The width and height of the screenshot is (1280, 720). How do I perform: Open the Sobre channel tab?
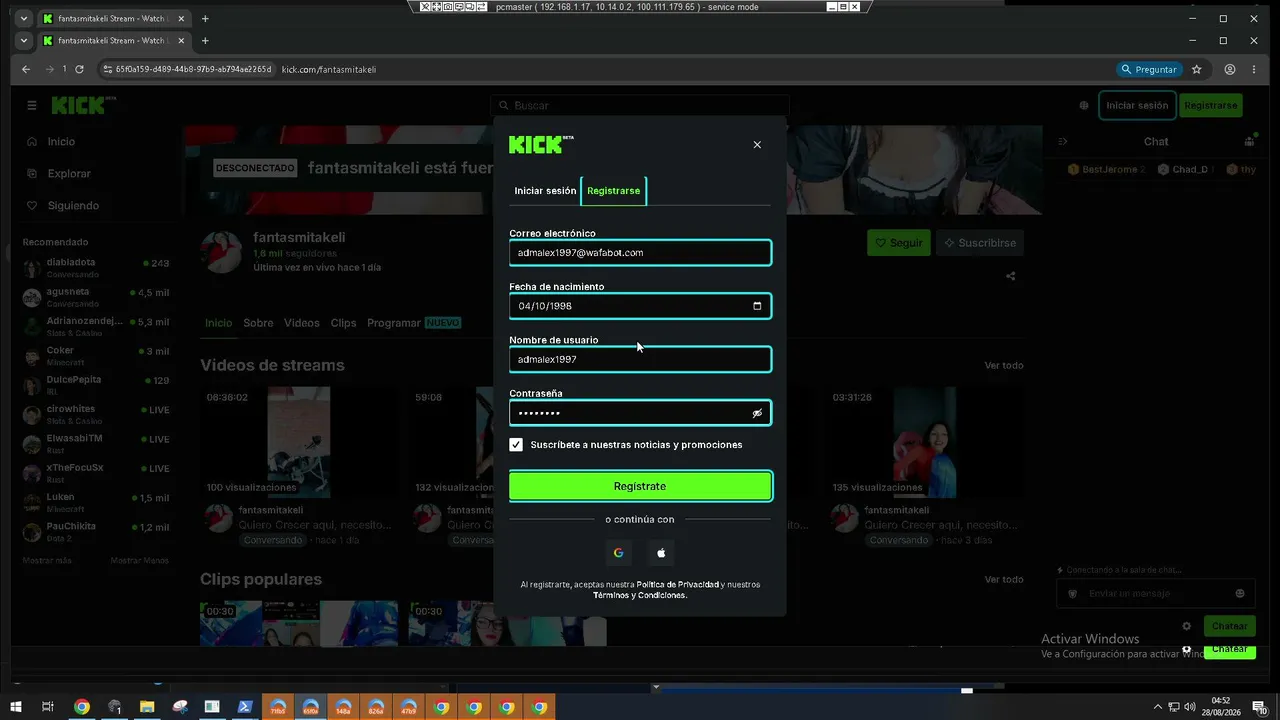[258, 323]
